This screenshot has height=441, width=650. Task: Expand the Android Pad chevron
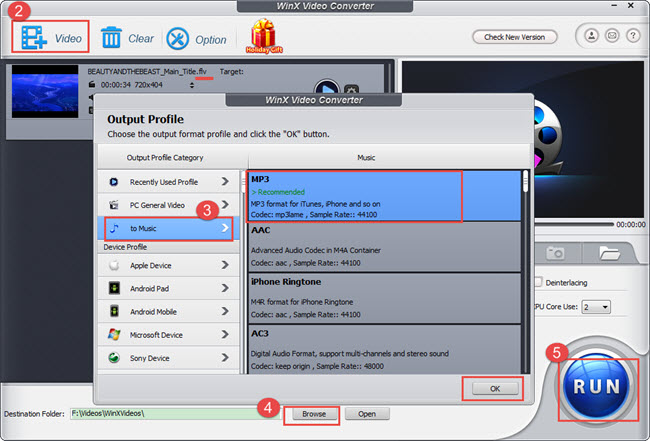[225, 288]
